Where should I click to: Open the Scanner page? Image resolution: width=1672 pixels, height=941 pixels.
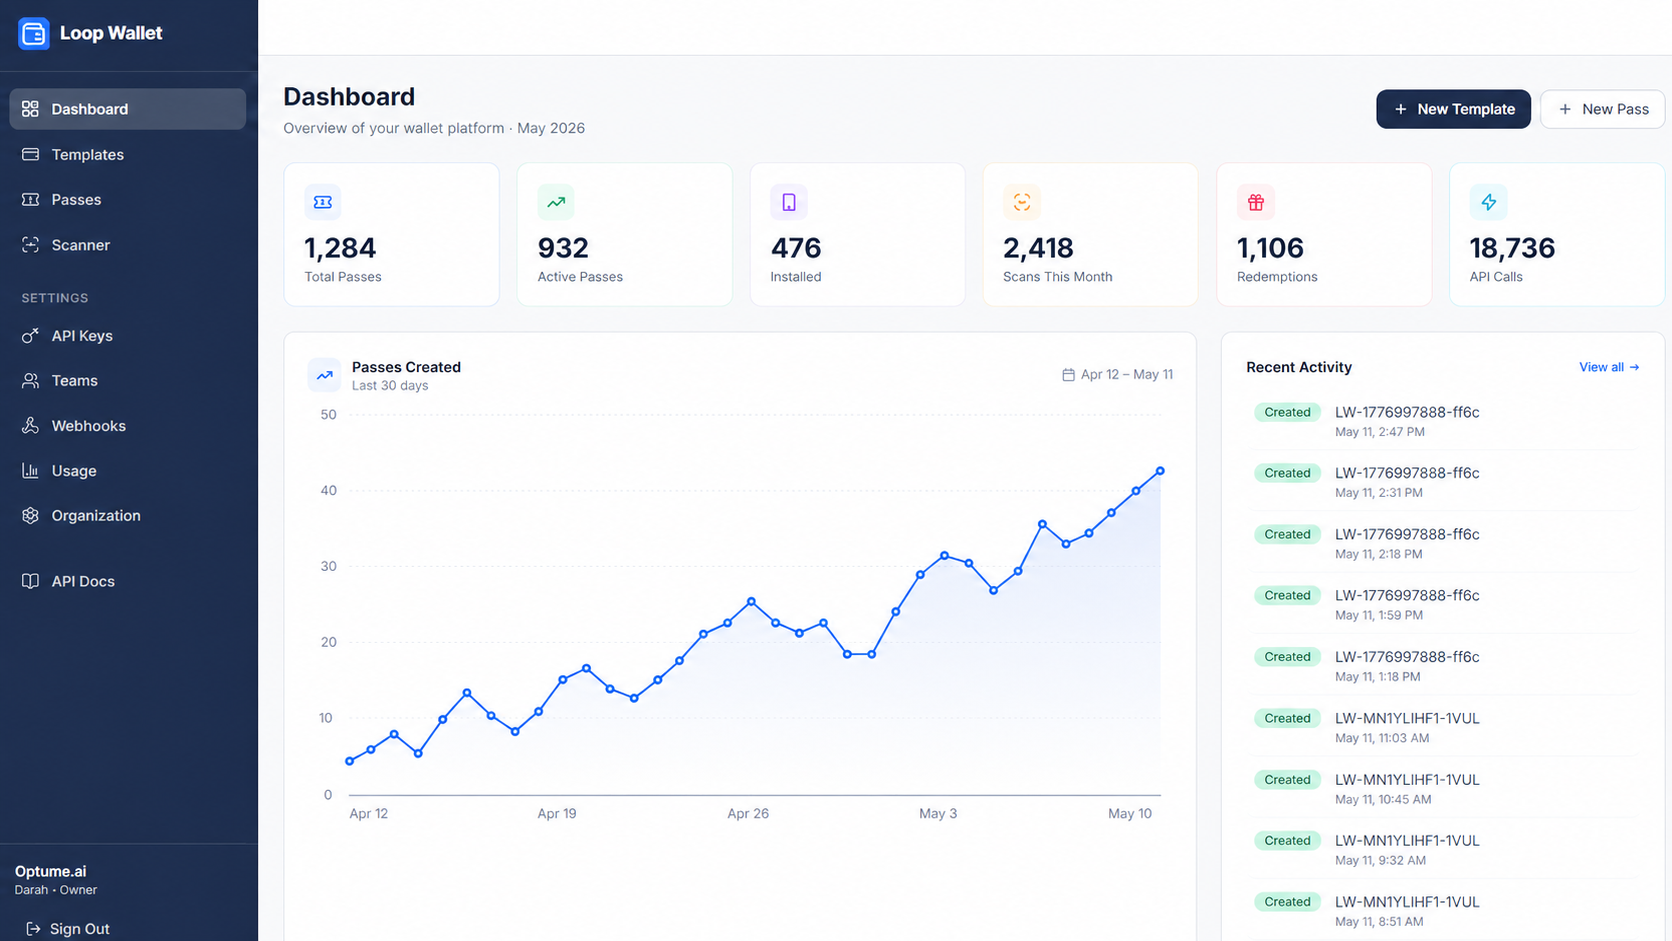coord(128,245)
